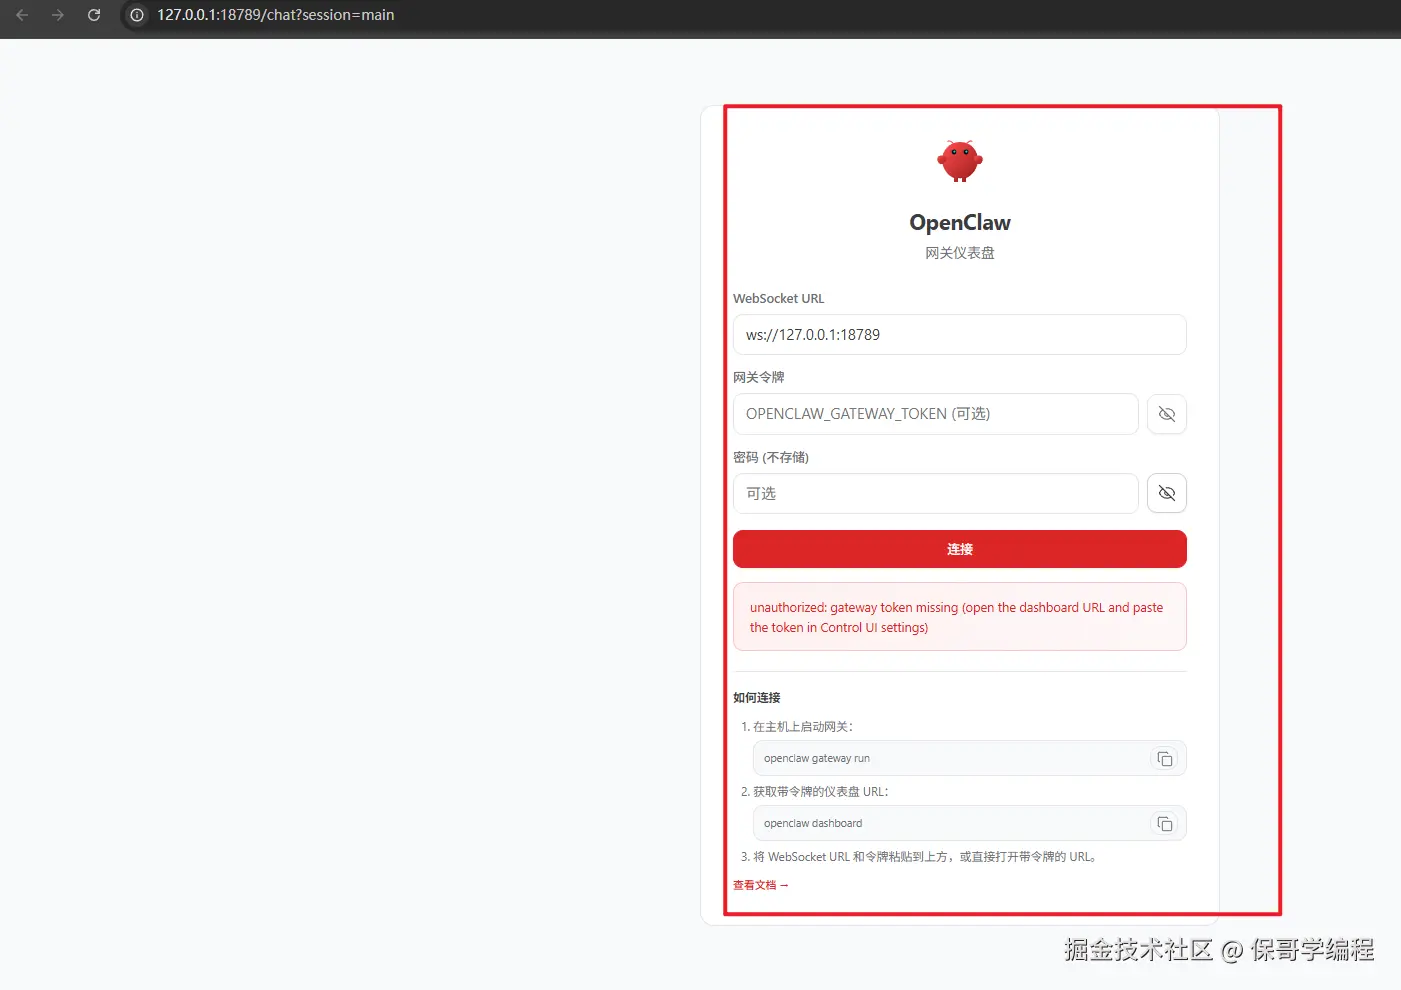Click the 密码 (不存储) label
Screen dimensions: 1401x990
click(770, 457)
